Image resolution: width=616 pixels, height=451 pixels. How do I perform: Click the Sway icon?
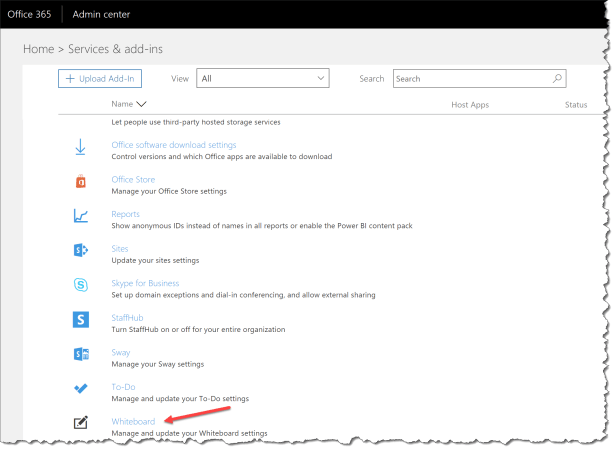tap(81, 354)
